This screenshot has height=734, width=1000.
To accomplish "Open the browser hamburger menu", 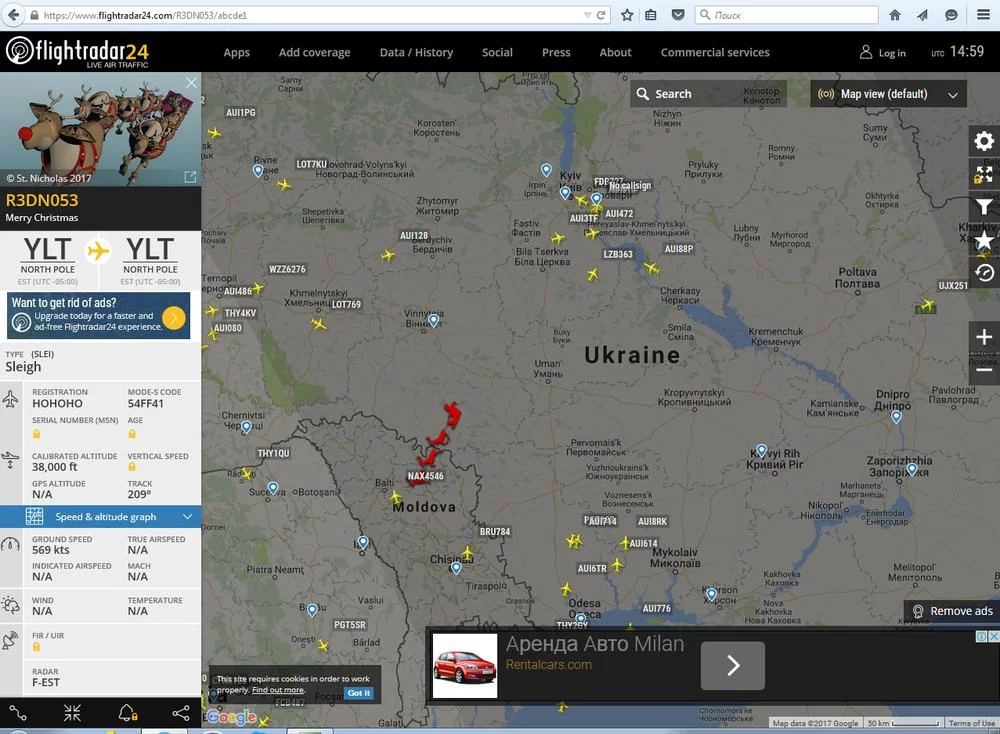I will 983,15.
